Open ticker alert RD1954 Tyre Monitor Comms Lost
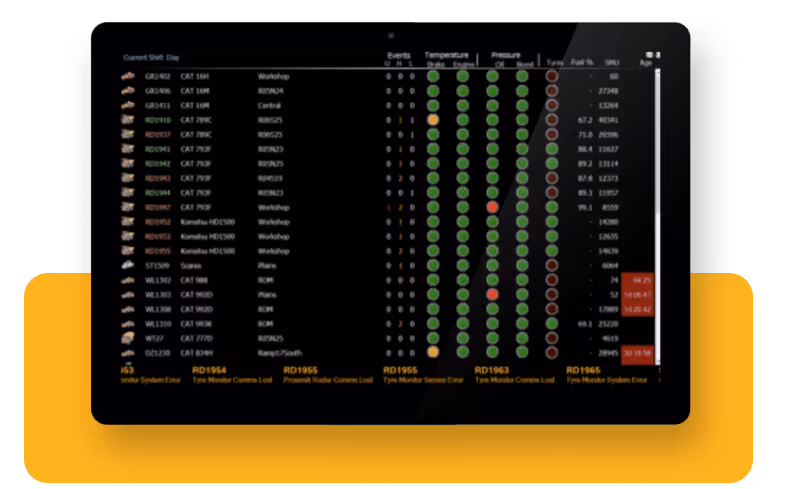The height and width of the screenshot is (489, 792). (x=232, y=375)
